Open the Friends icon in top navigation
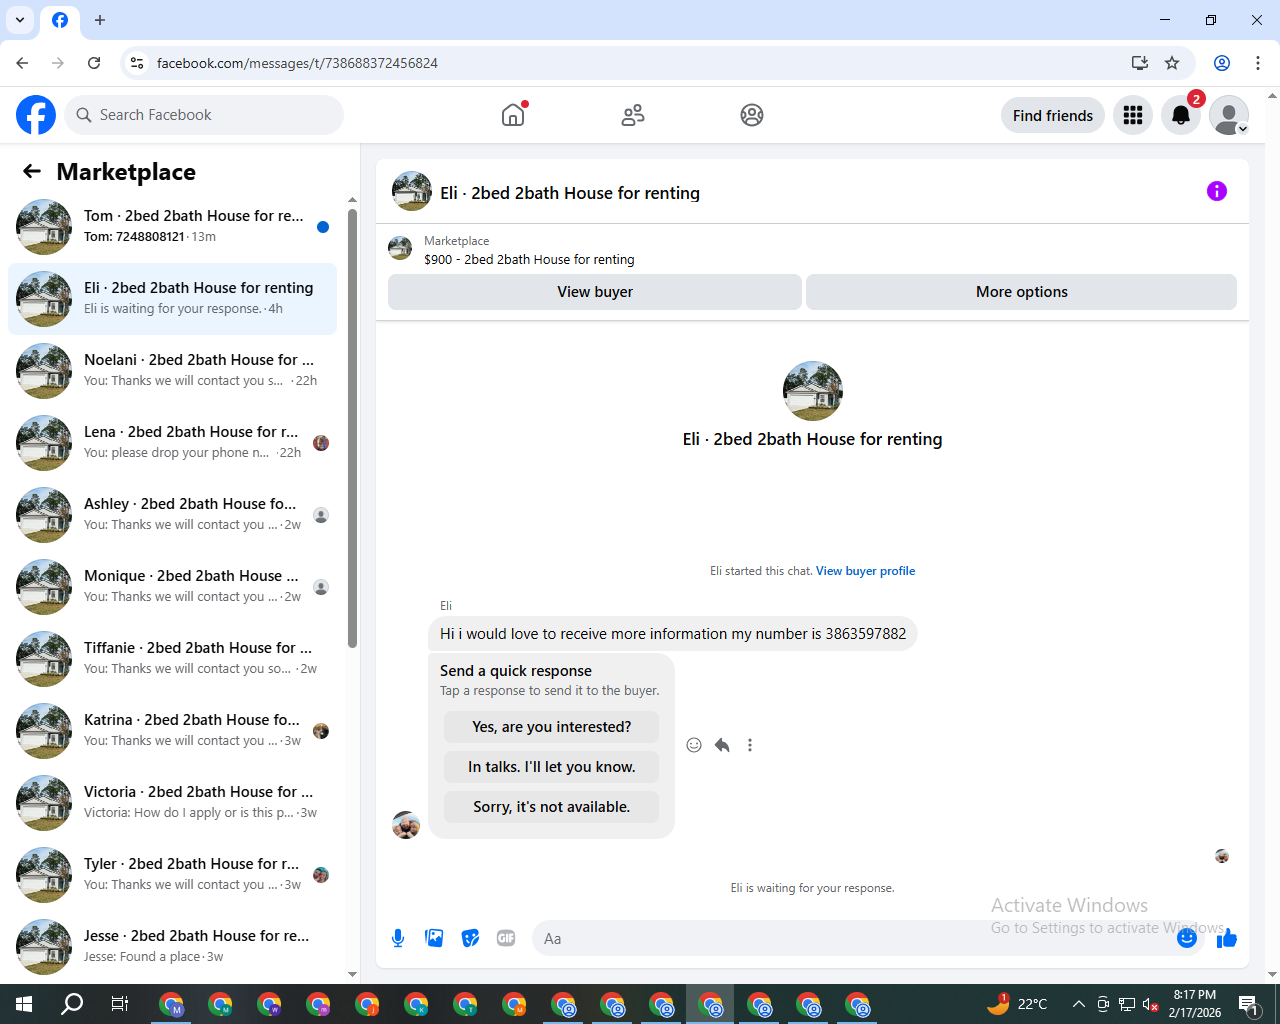 tap(633, 115)
